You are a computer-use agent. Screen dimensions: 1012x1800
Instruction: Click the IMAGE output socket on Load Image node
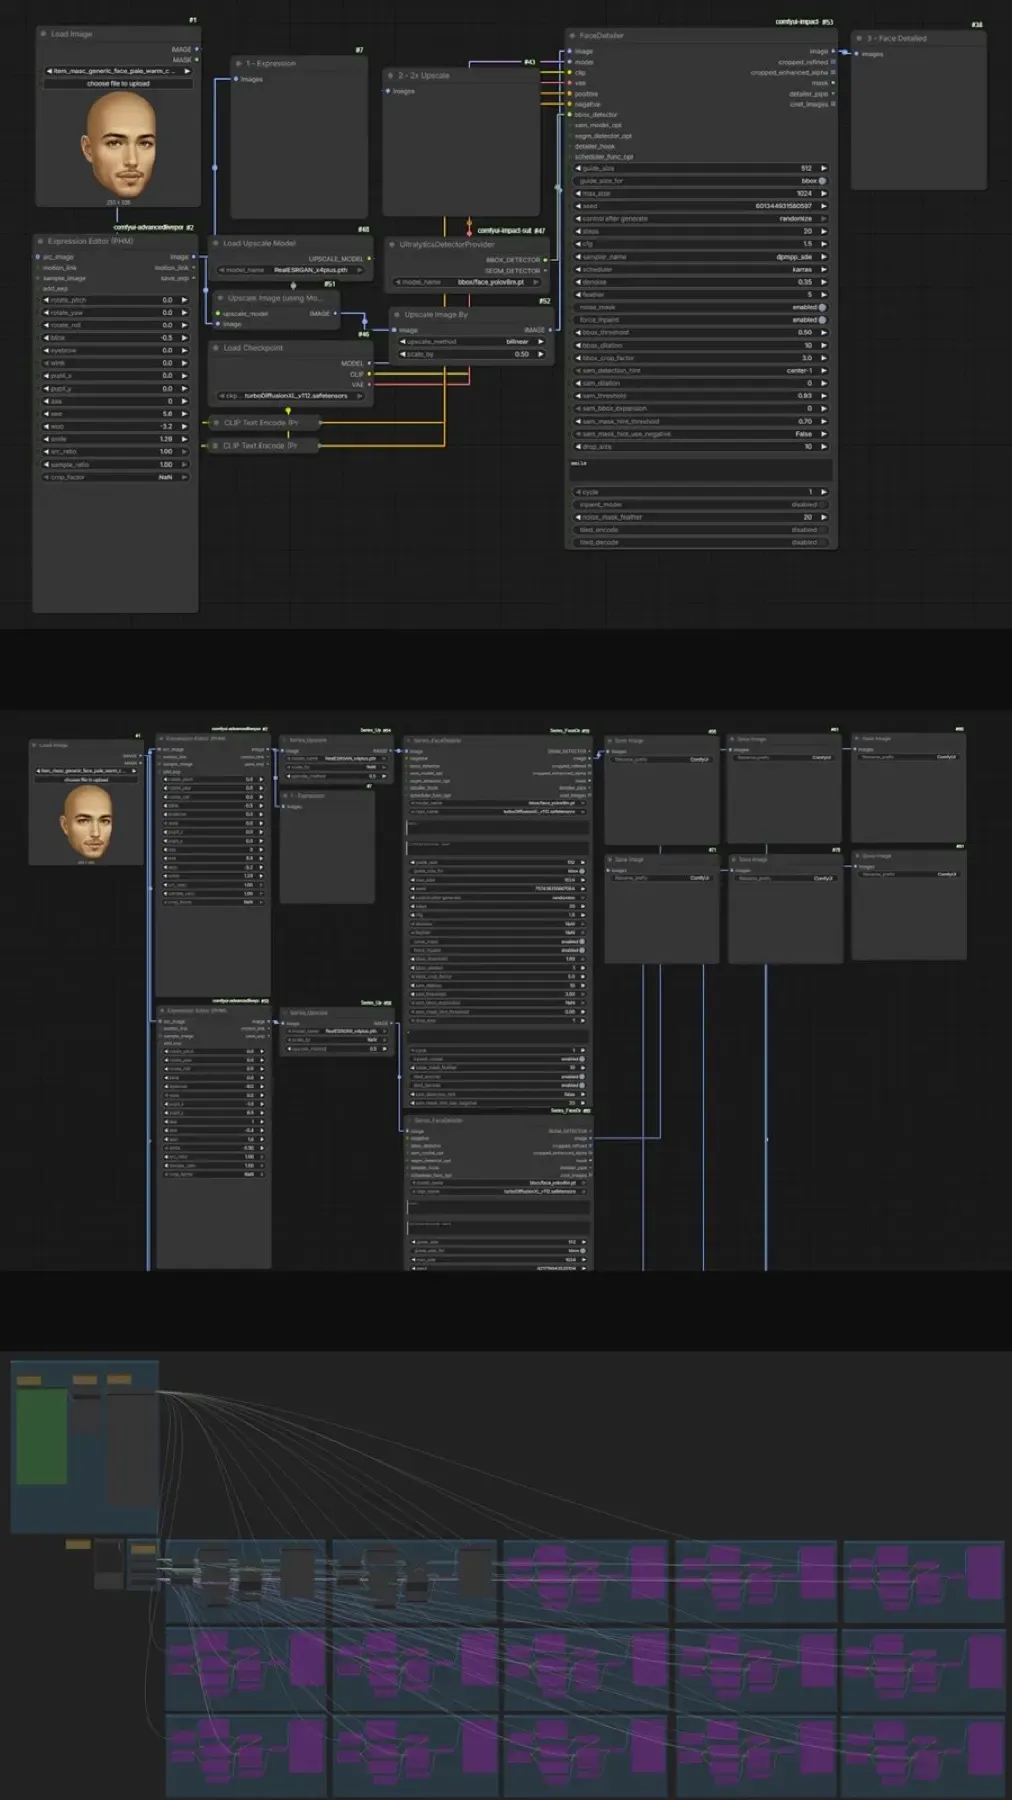point(196,49)
